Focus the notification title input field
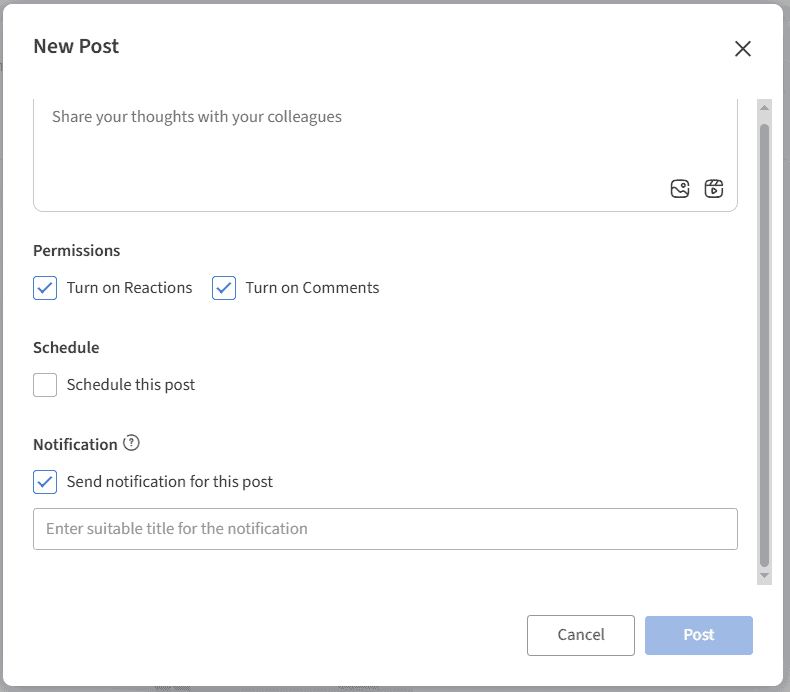This screenshot has width=790, height=692. (x=385, y=529)
